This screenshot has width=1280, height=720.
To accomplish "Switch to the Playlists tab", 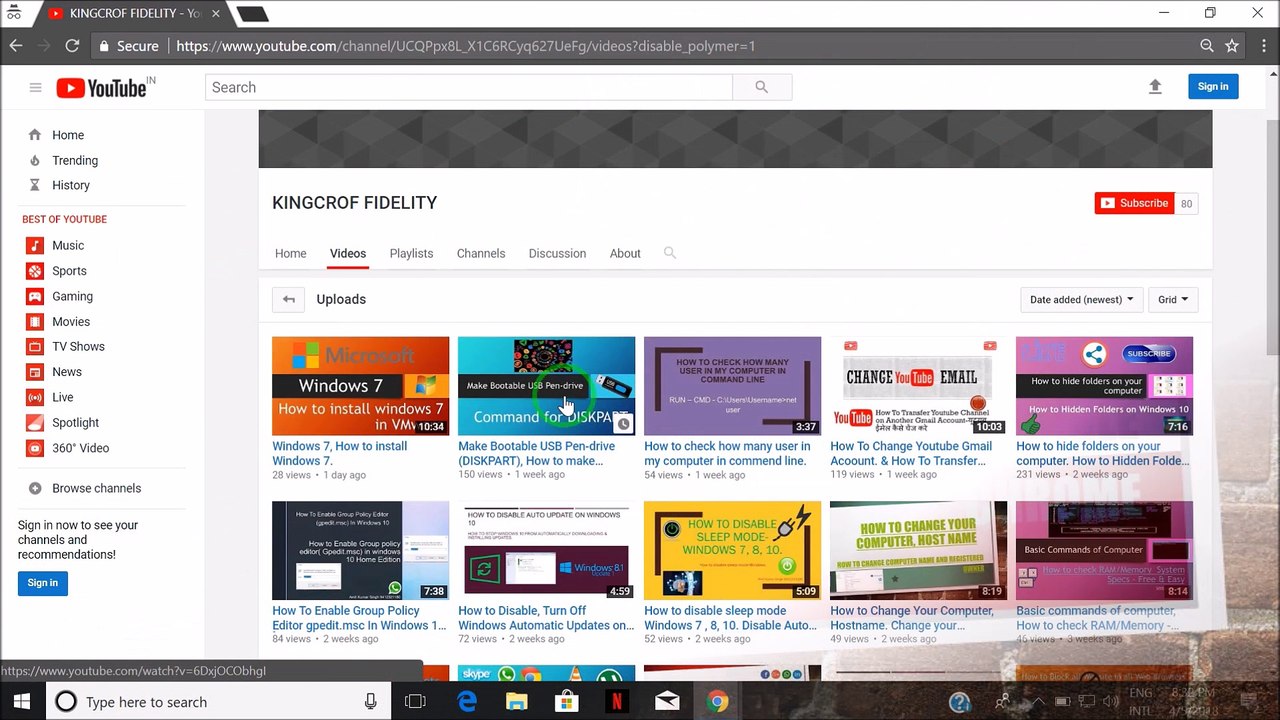I will point(411,253).
